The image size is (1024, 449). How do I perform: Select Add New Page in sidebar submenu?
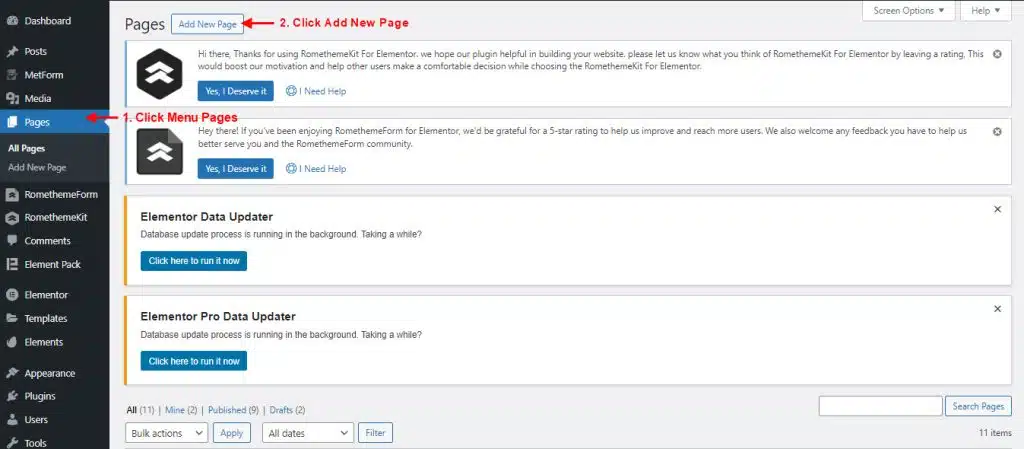37,168
